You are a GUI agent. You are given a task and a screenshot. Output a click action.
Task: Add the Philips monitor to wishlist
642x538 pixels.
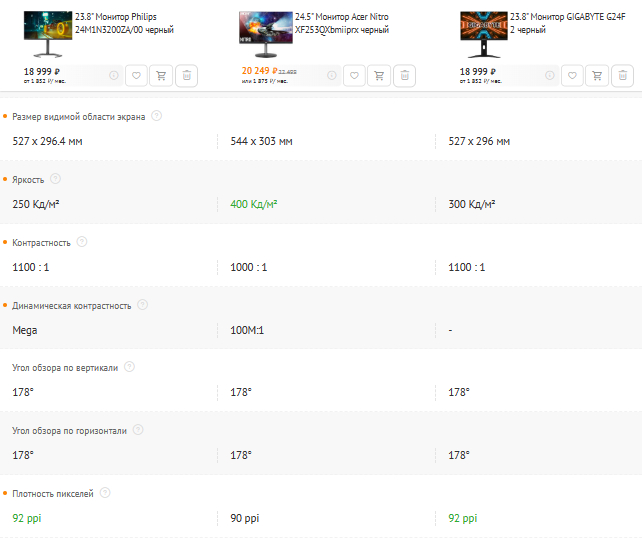pos(137,75)
